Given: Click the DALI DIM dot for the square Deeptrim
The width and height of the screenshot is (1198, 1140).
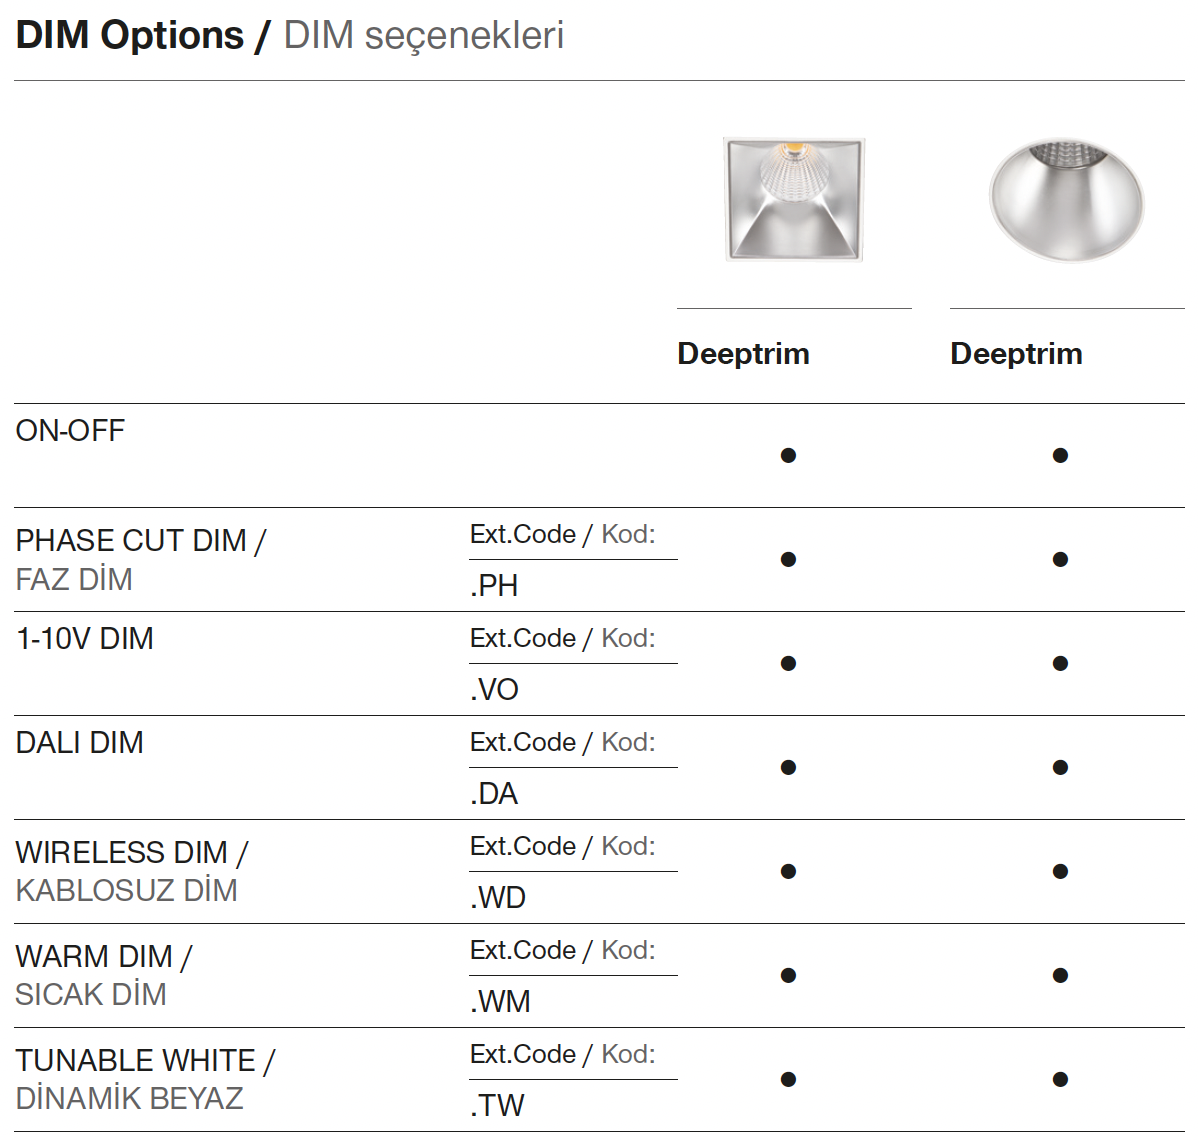Looking at the screenshot, I should tap(788, 768).
